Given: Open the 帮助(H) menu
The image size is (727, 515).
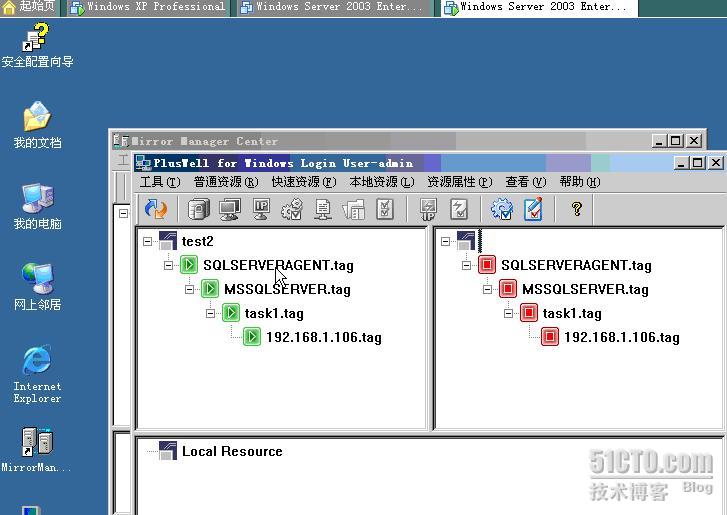Looking at the screenshot, I should pos(580,182).
